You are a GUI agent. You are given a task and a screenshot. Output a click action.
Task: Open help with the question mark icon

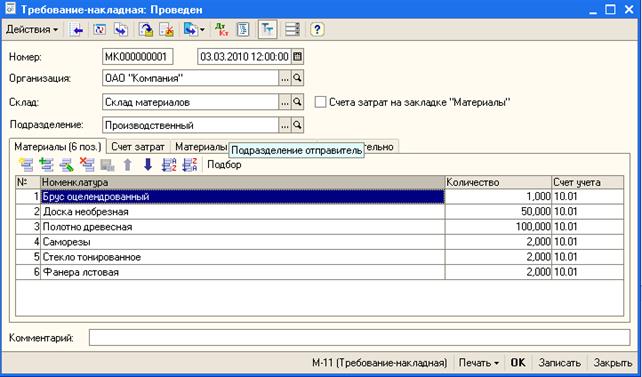317,30
